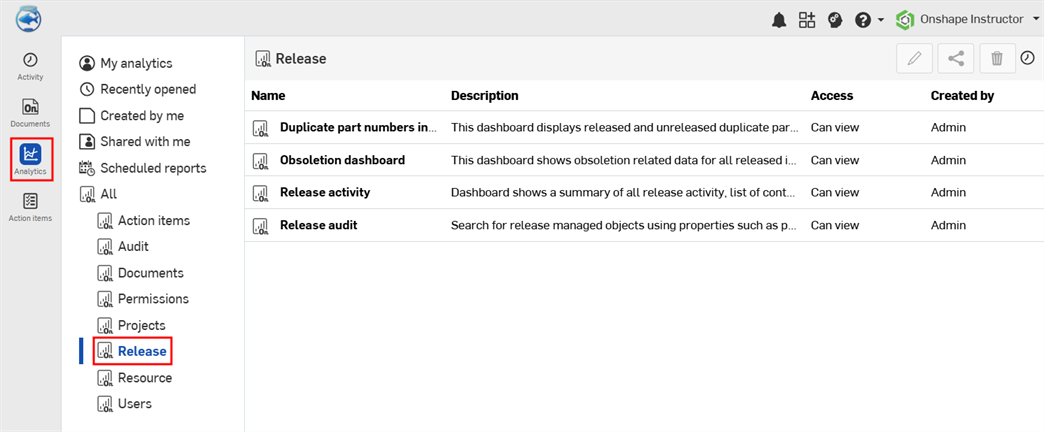Click the green company logo icon

905,20
